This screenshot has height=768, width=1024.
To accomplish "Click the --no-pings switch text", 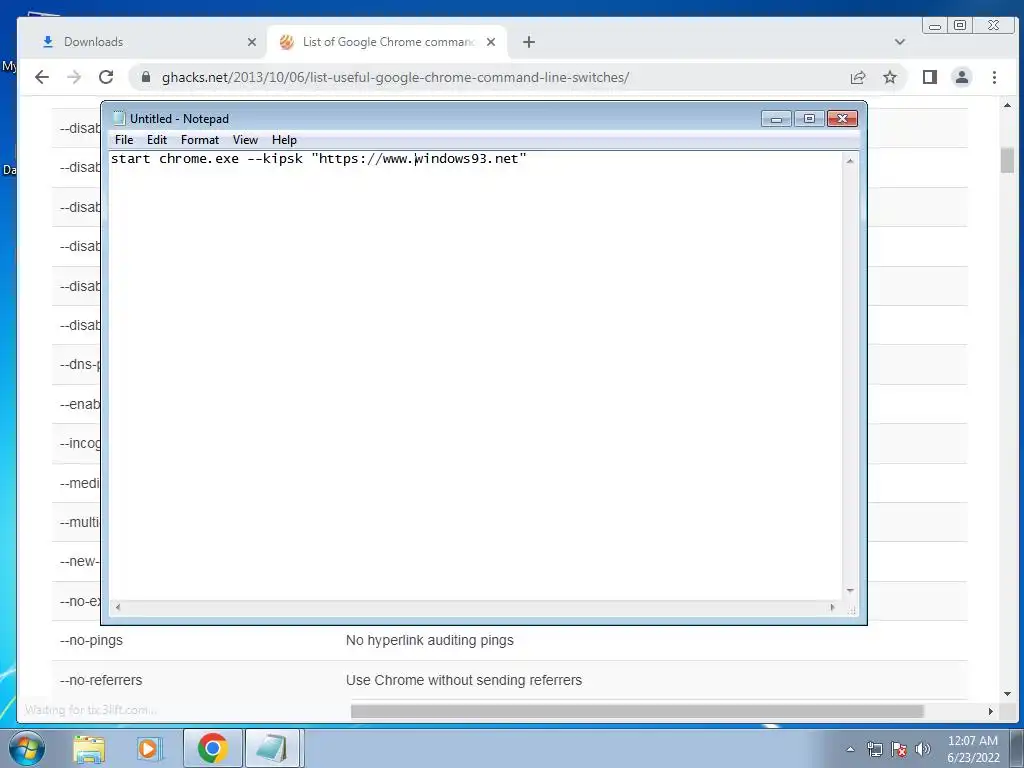I will 91,641.
